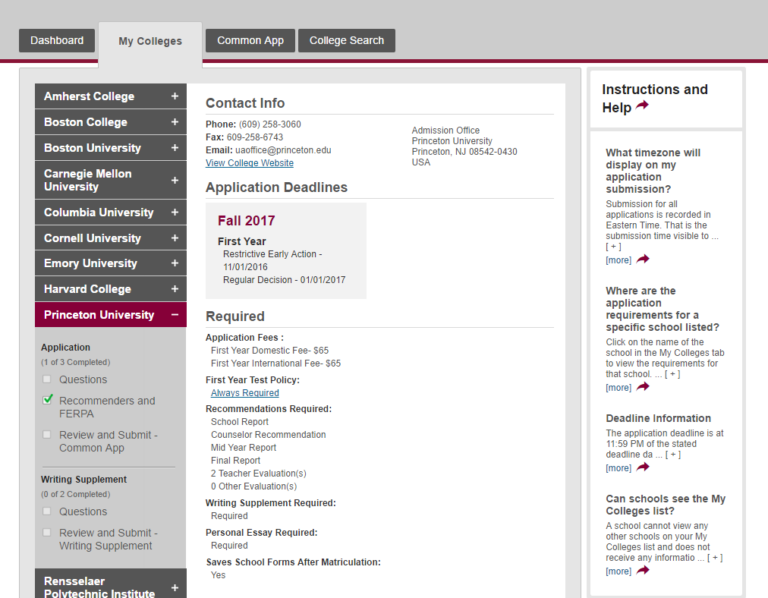The image size is (768, 598).
Task: Open the View College Website link
Action: (249, 163)
